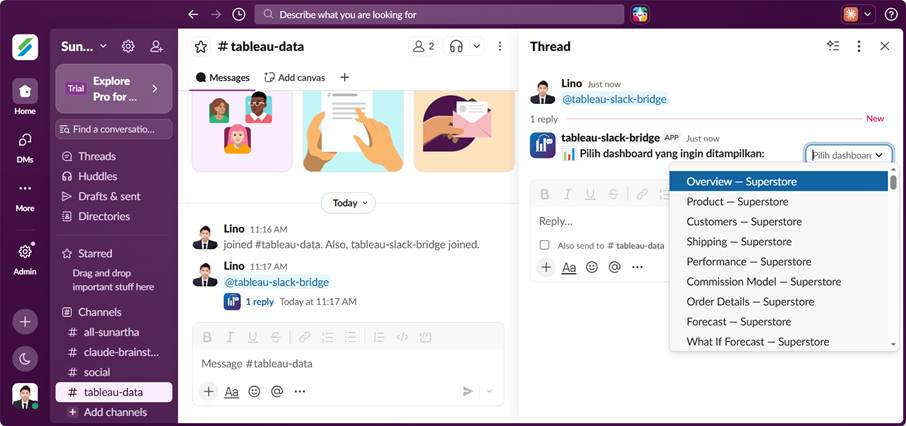Start a huddle with headphones icon

click(456, 46)
